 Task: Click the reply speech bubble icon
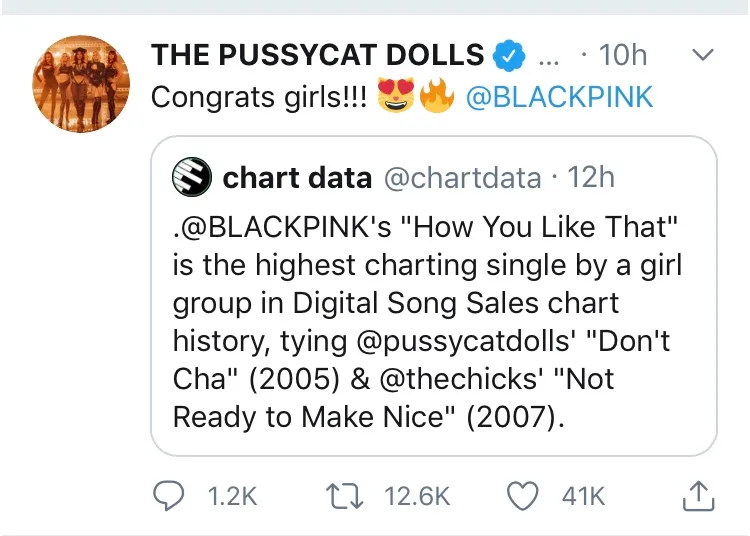[x=168, y=496]
